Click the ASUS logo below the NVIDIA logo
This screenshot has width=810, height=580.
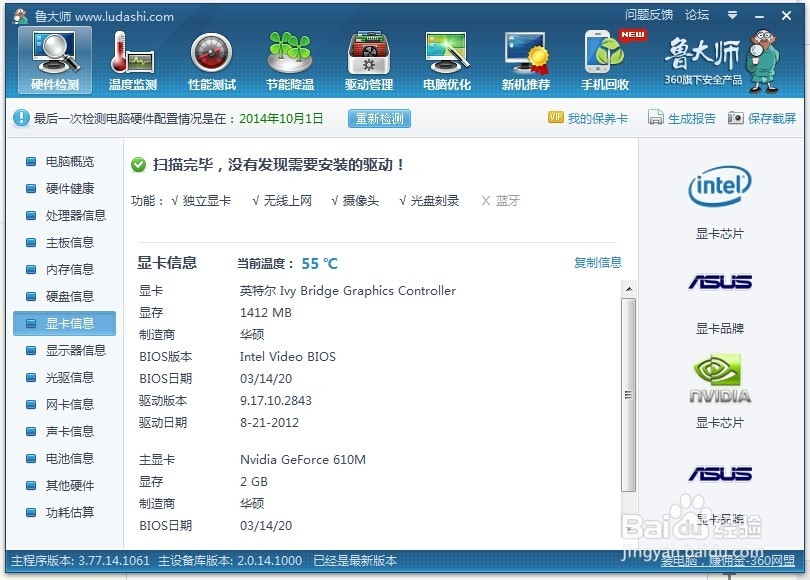[720, 474]
